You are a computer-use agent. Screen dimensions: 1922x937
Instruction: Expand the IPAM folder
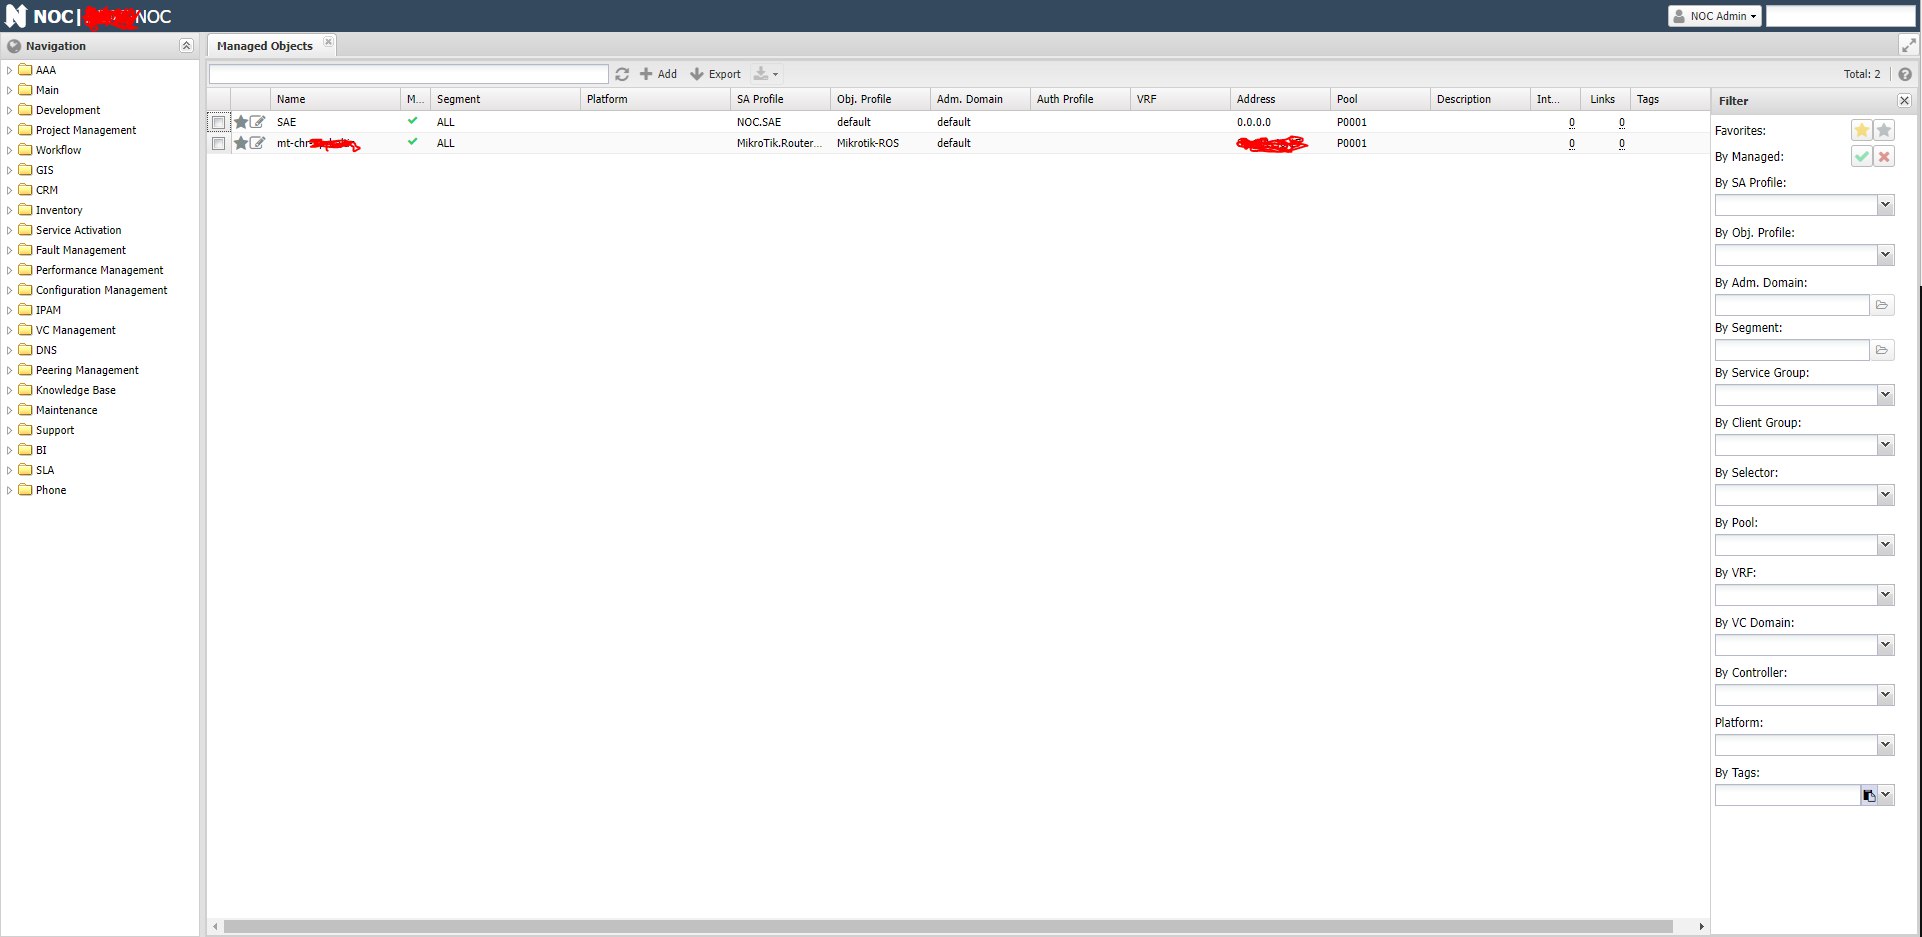[10, 310]
